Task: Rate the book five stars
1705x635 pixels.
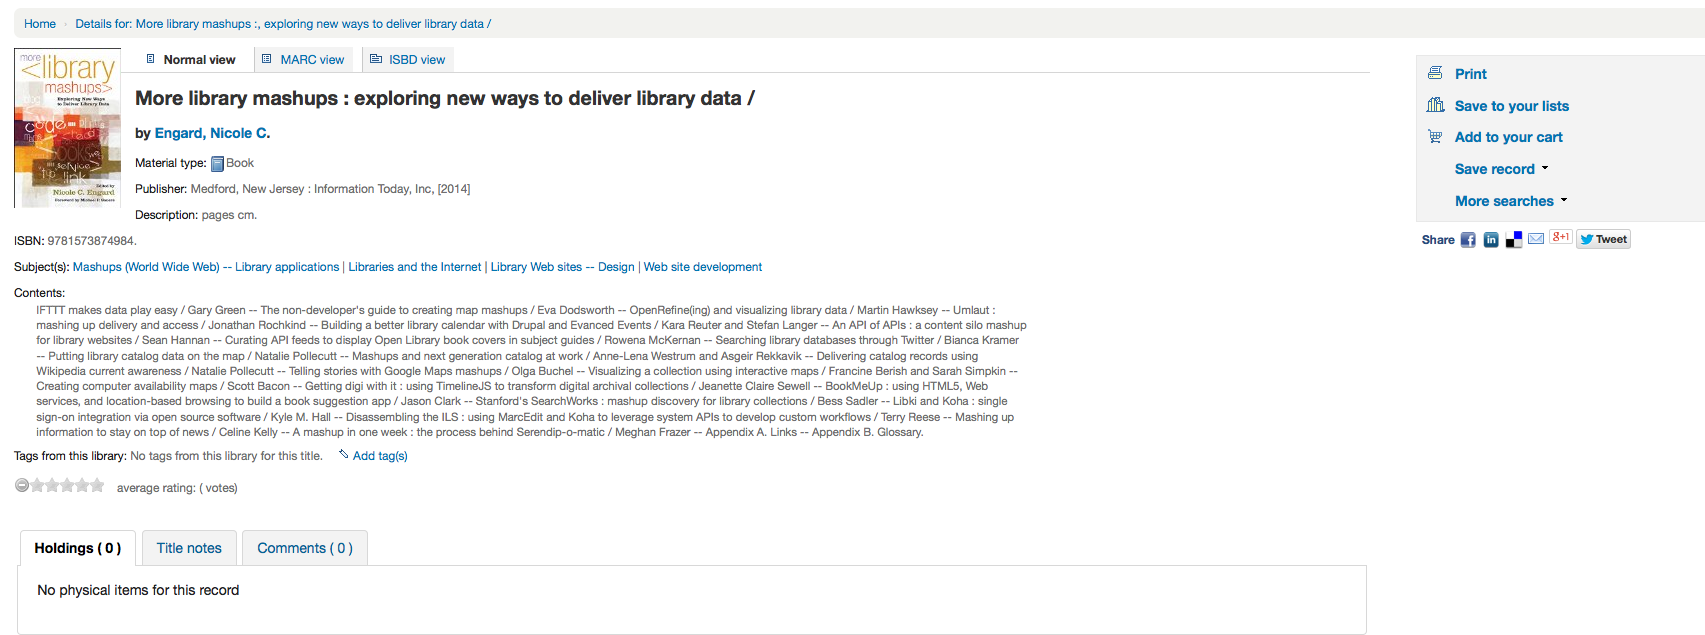Action: coord(97,486)
